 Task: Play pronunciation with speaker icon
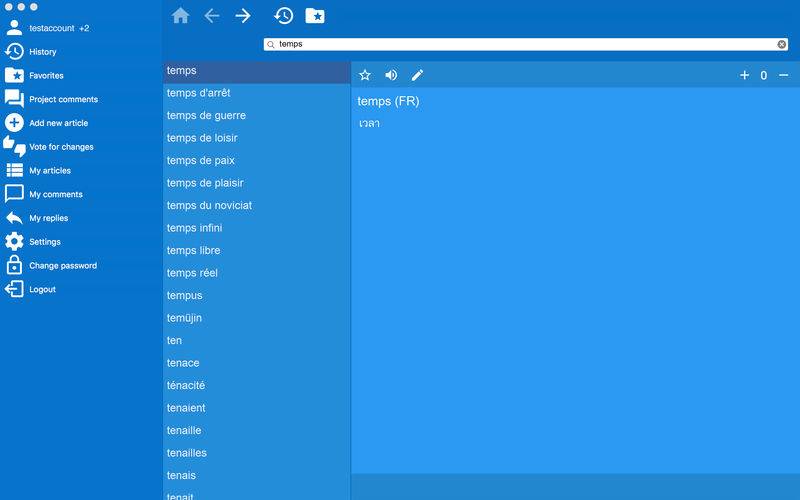391,76
